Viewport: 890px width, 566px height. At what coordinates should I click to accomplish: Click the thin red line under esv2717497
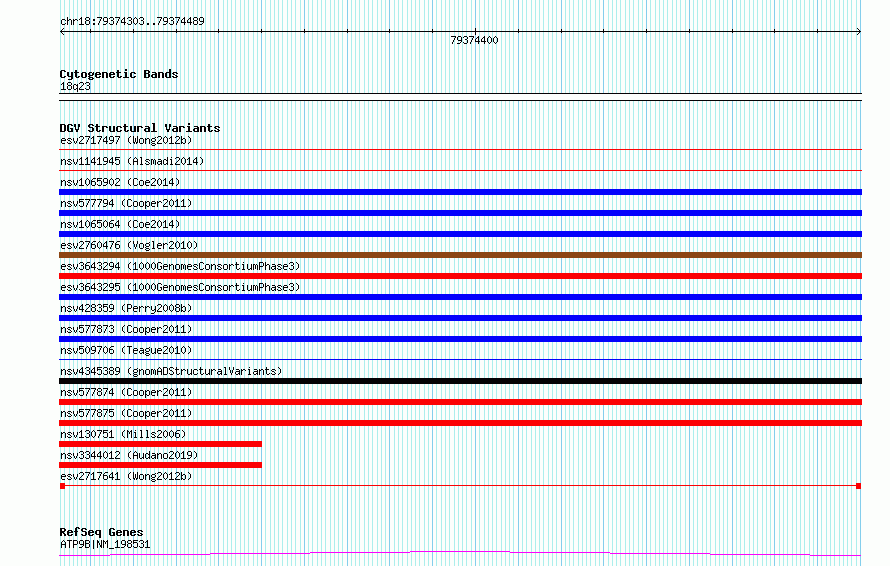tap(460, 150)
